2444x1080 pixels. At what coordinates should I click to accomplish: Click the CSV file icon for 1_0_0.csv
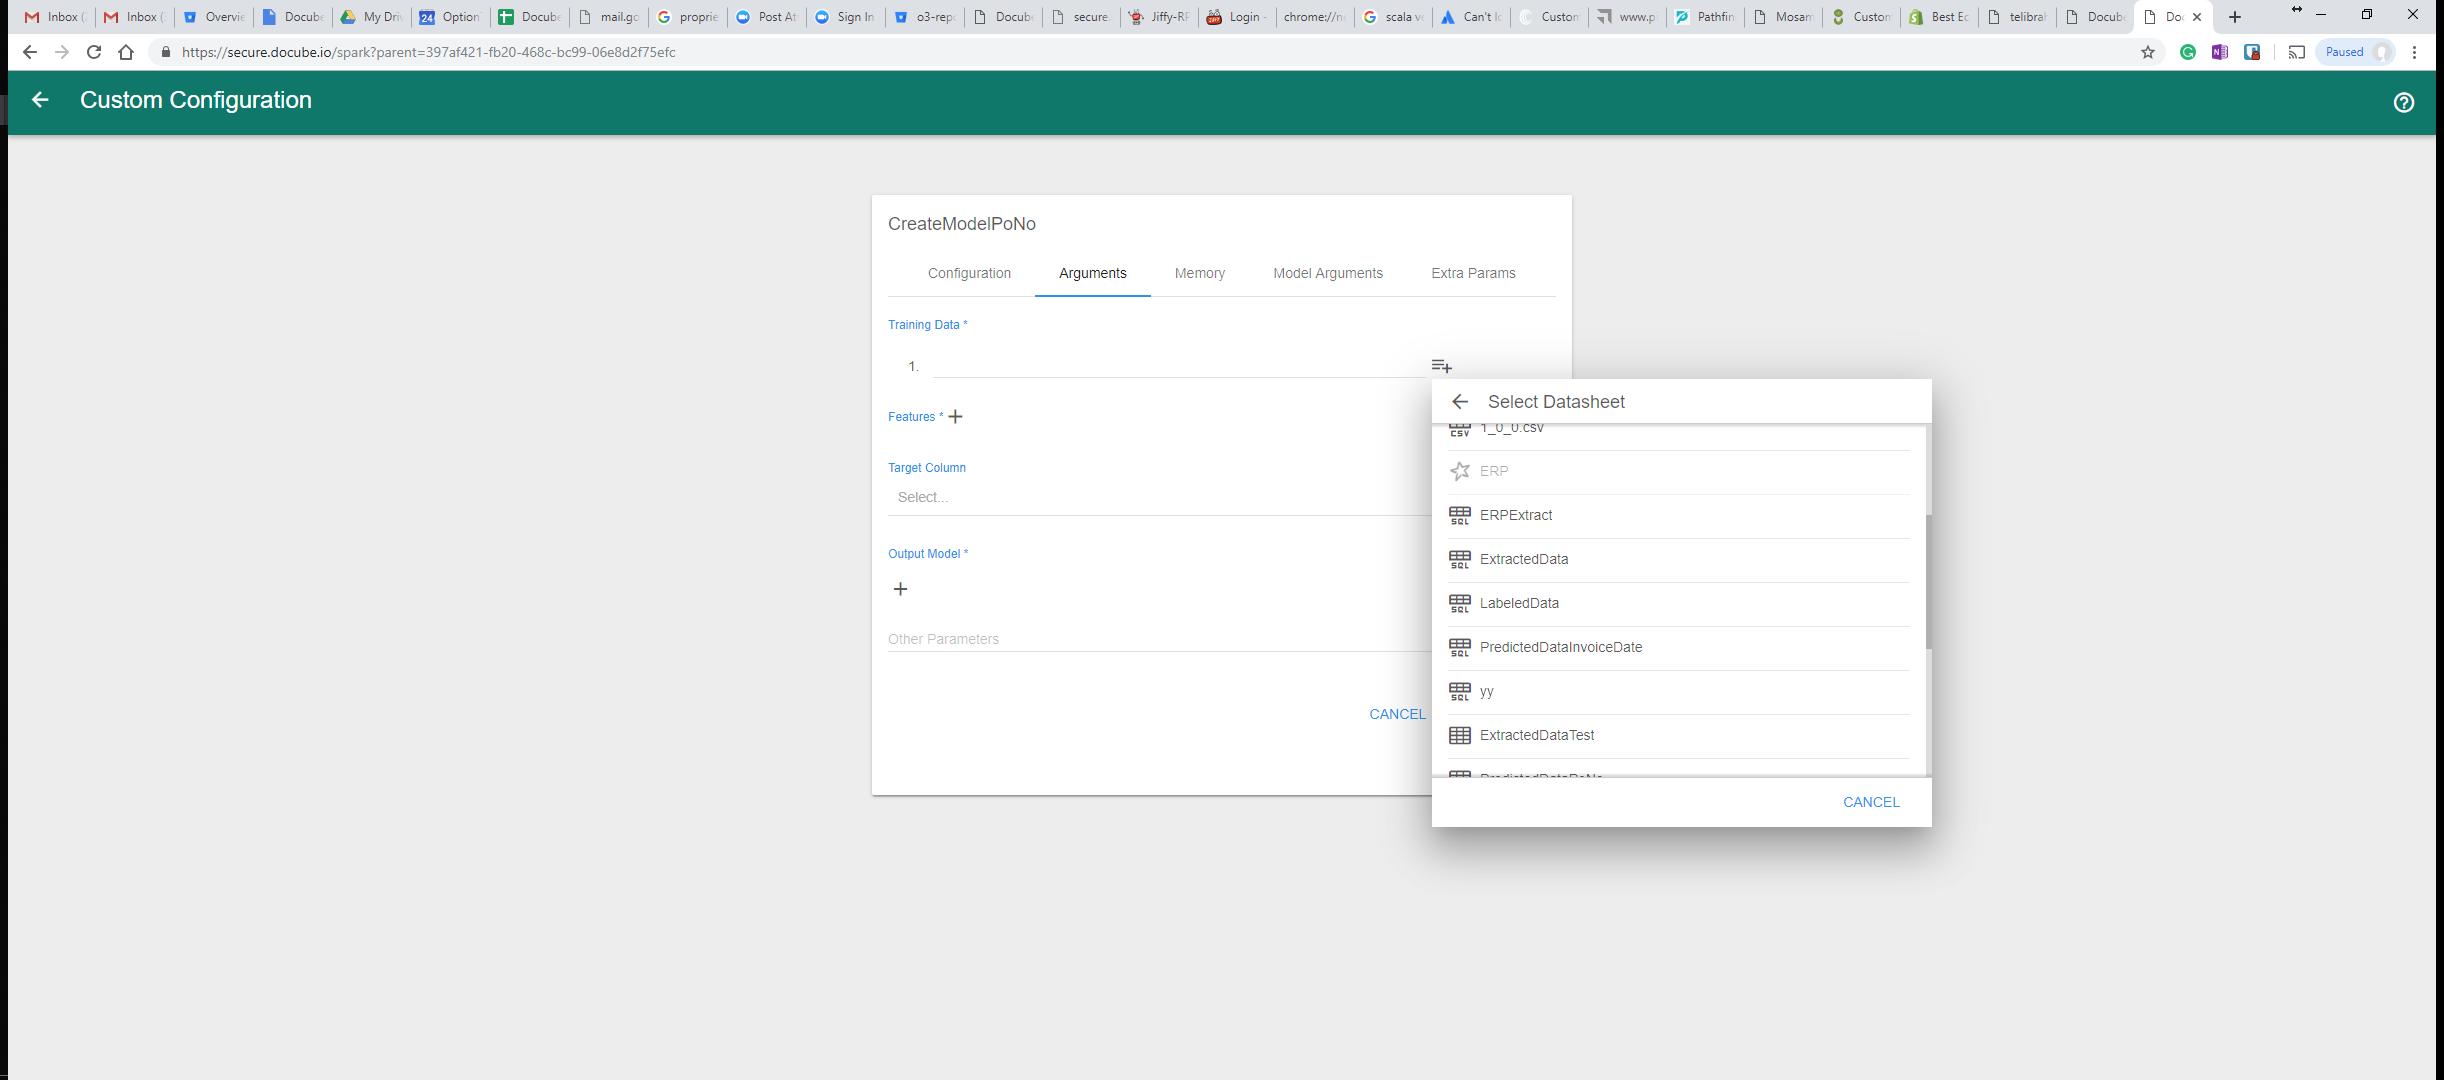coord(1460,429)
